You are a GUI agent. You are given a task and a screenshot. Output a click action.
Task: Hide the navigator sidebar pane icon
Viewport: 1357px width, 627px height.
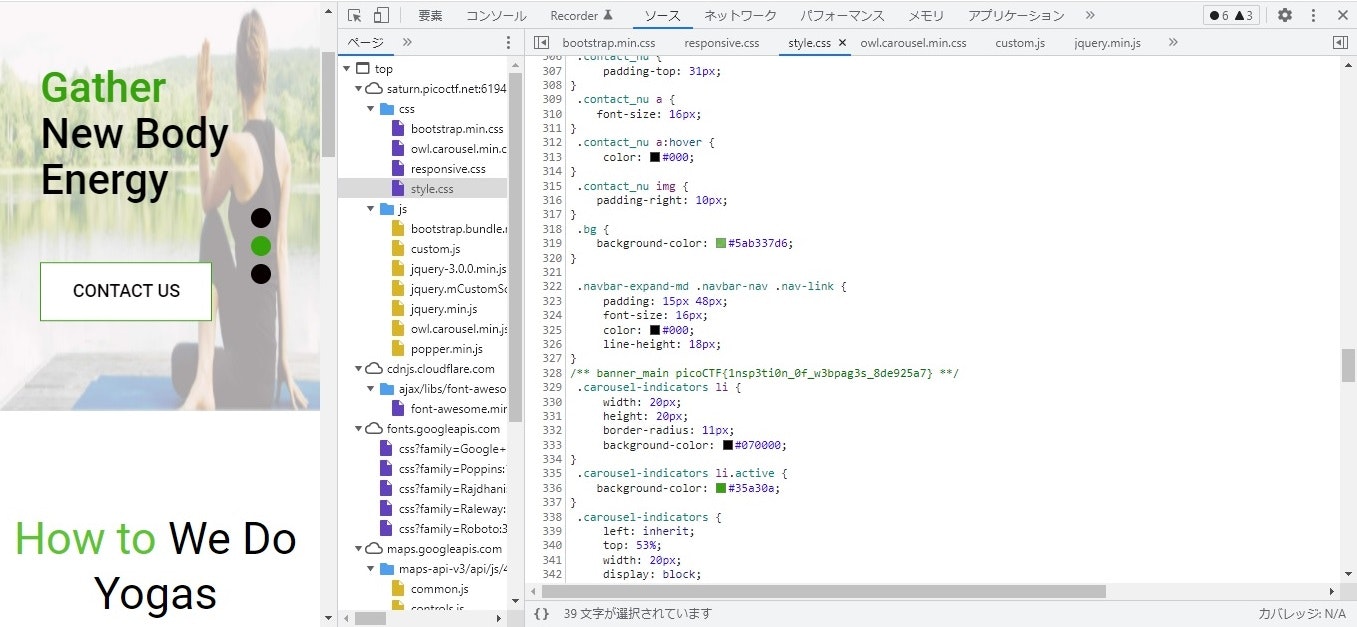point(541,43)
